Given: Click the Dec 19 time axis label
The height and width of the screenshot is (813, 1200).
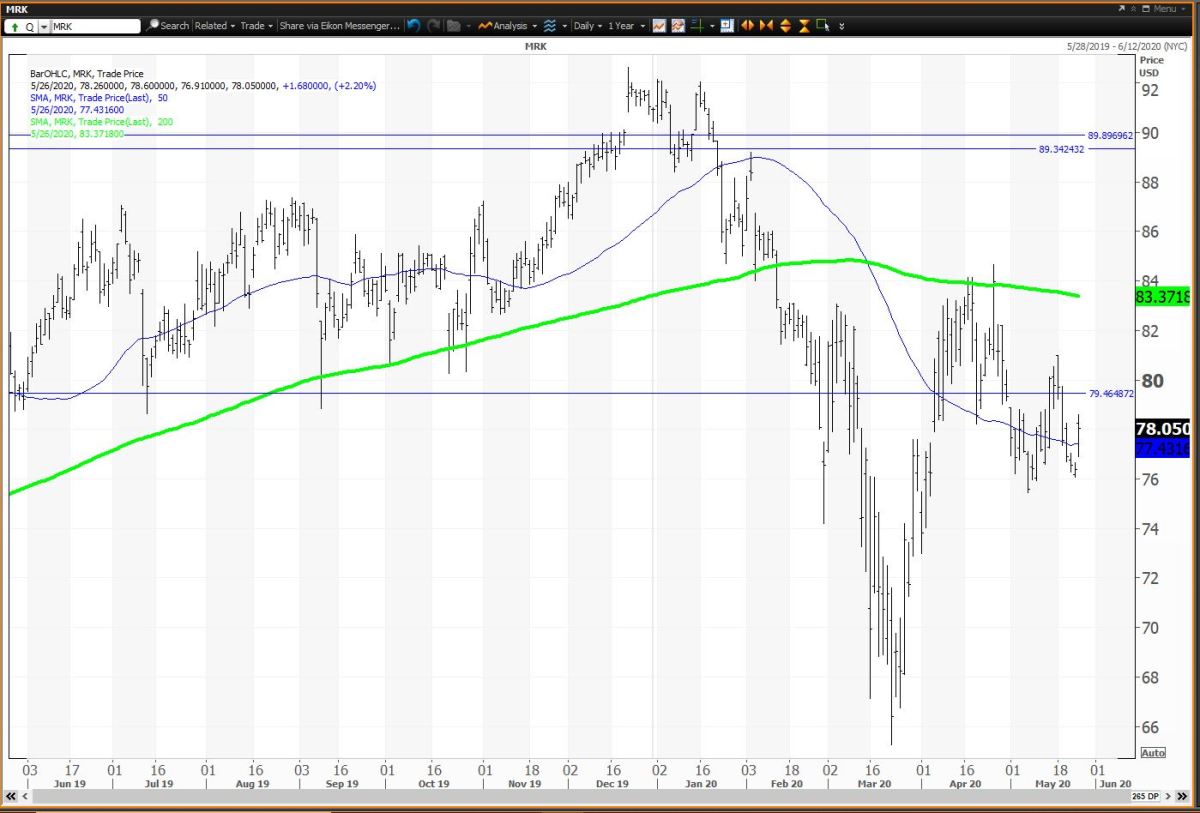Looking at the screenshot, I should tap(611, 784).
